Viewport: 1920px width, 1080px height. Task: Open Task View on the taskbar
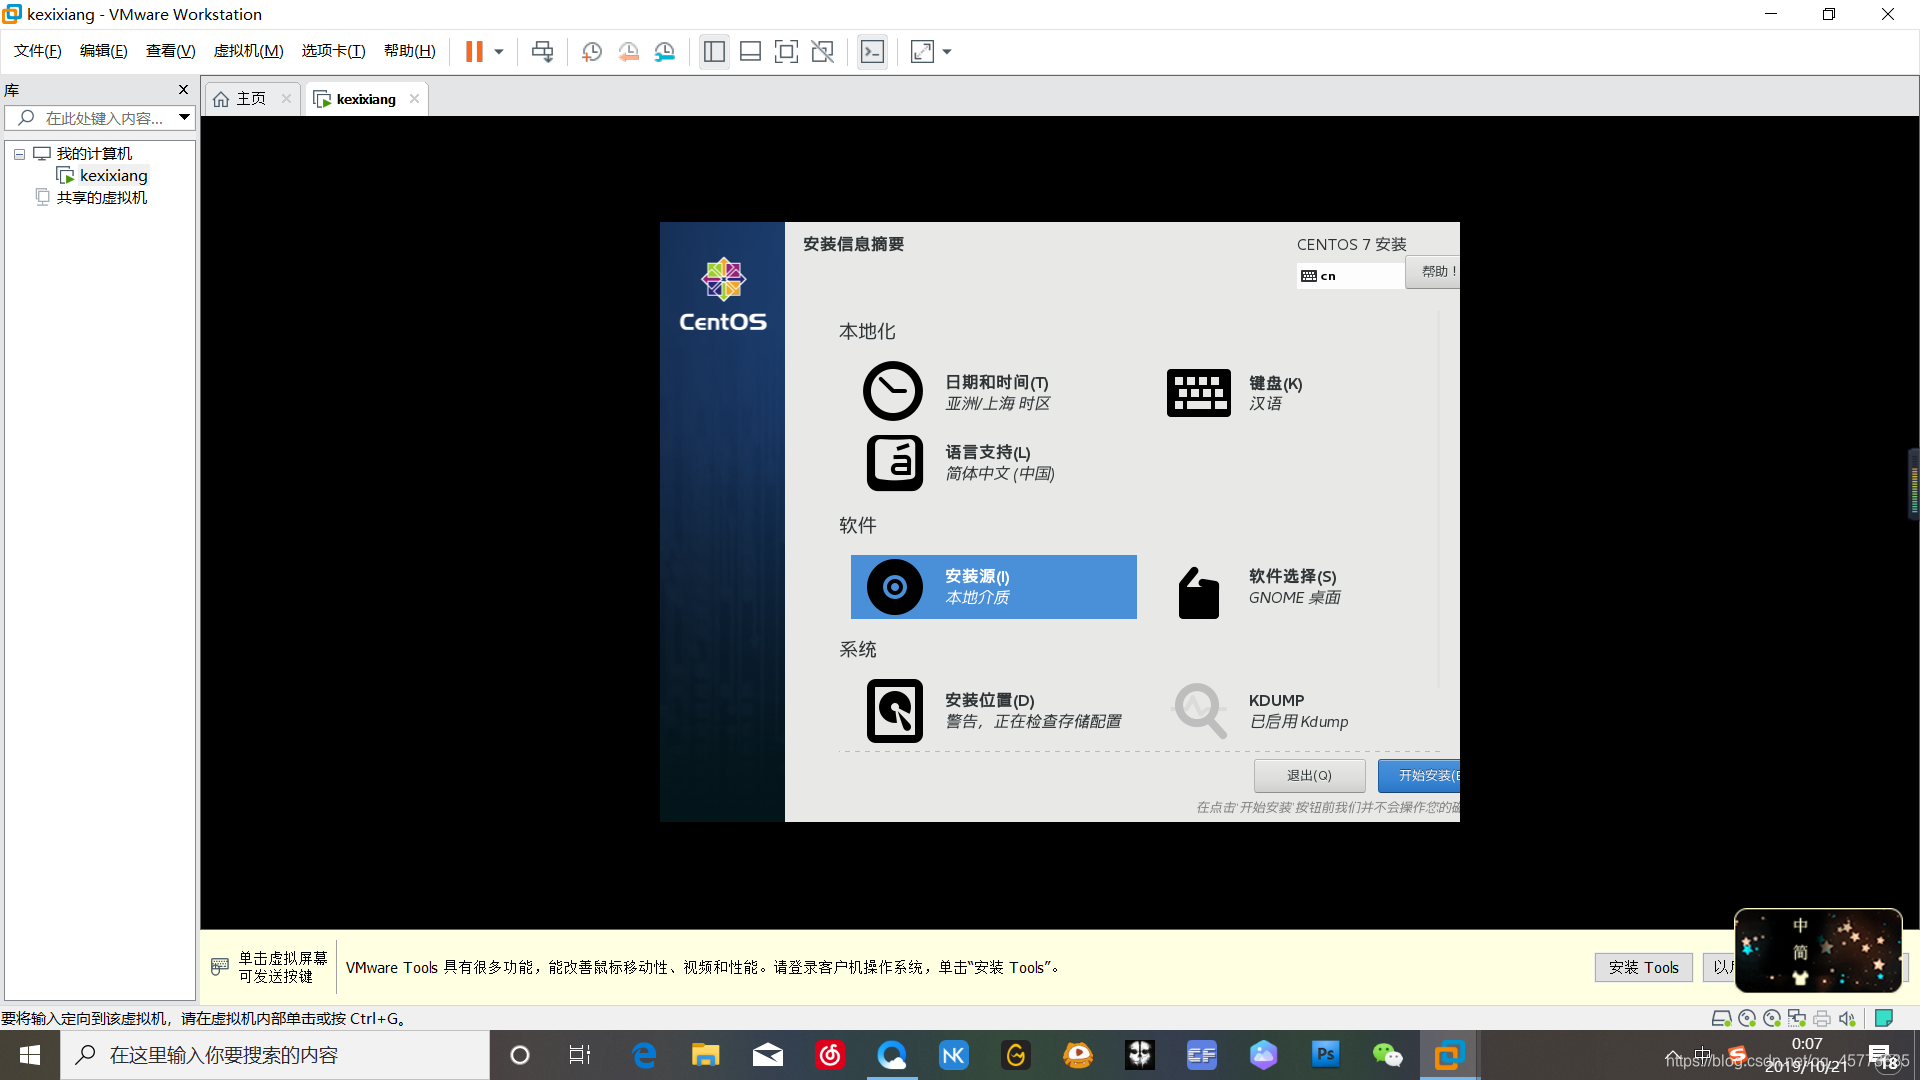click(580, 1055)
